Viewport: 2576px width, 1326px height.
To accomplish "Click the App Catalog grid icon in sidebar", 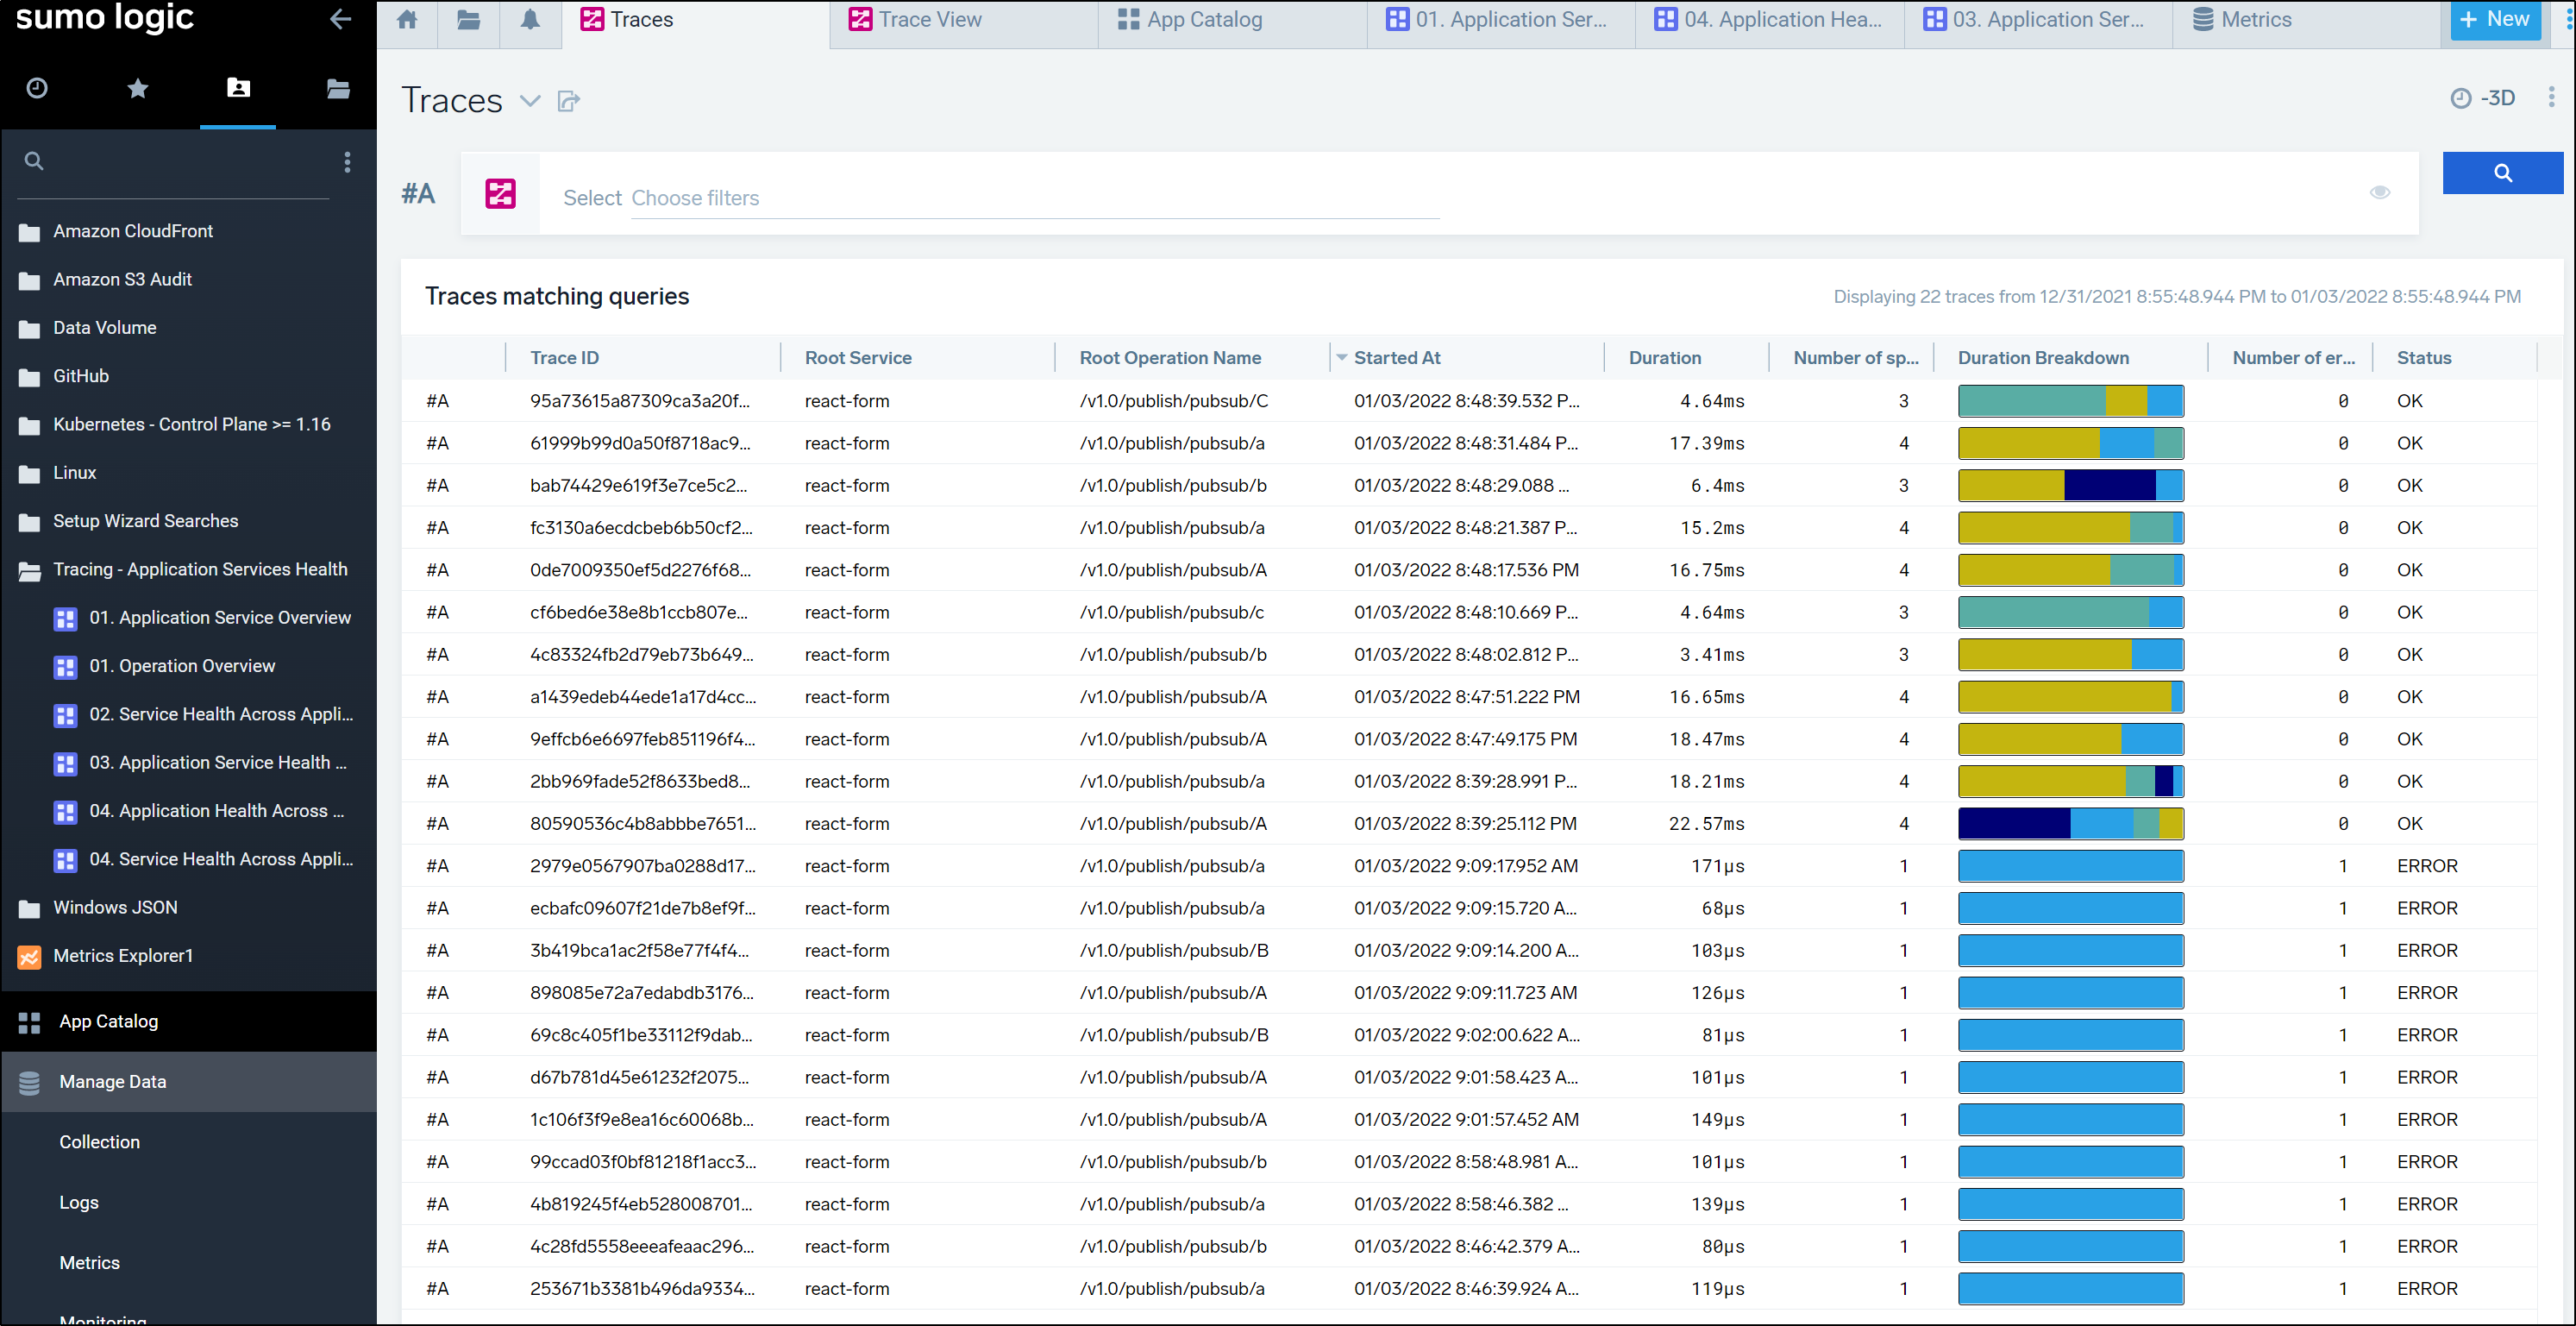I will (30, 1022).
